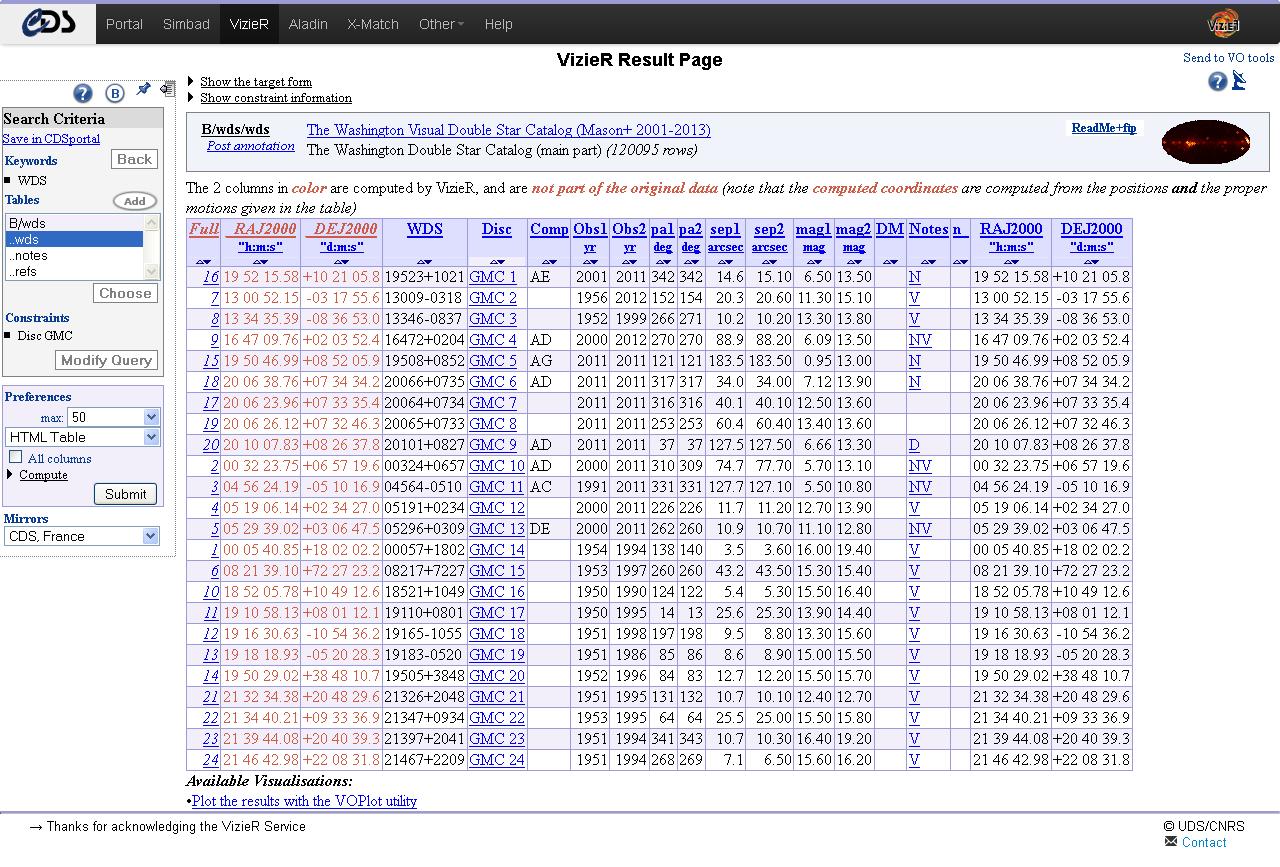
Task: Click sort arrows under the WDS column
Action: [425, 262]
